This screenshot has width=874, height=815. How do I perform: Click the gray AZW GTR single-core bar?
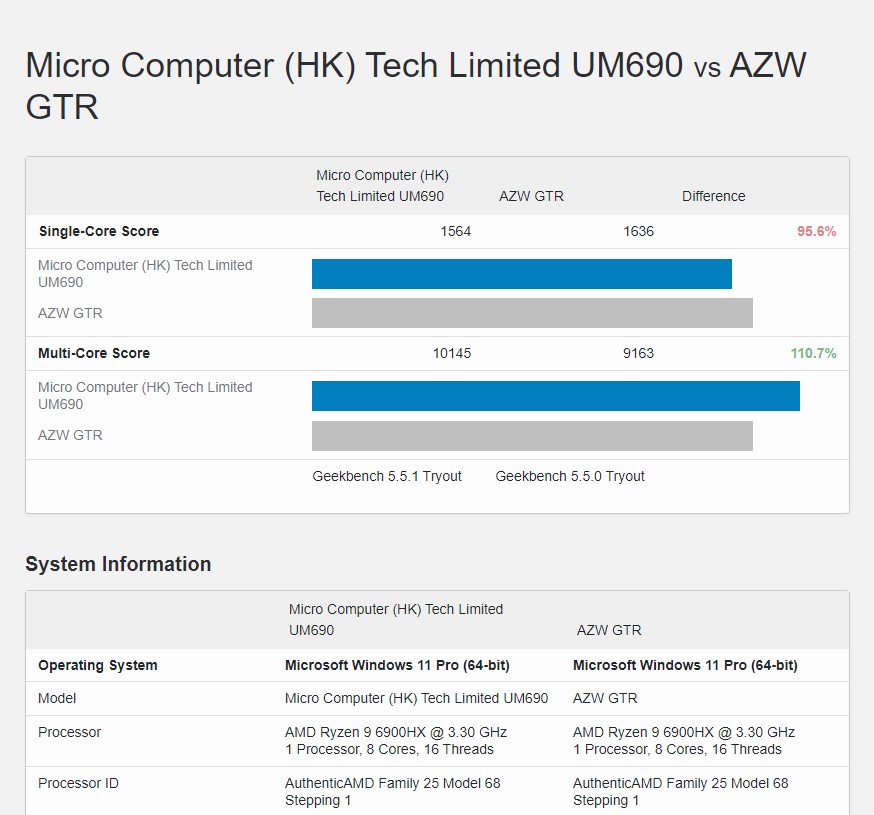(532, 313)
